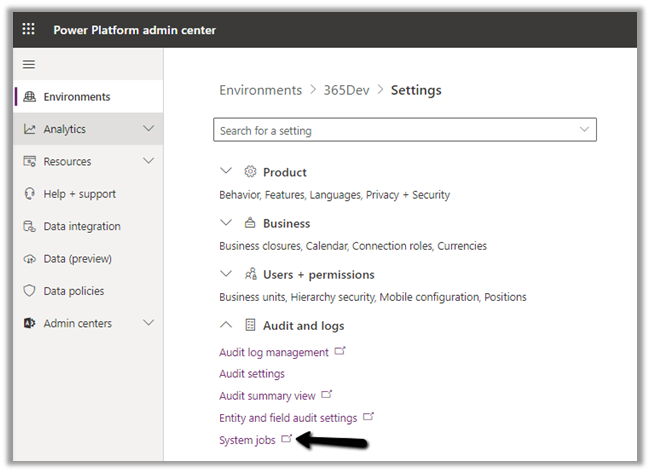650x473 pixels.
Task: Expand the Admin centers chevron
Action: (149, 323)
